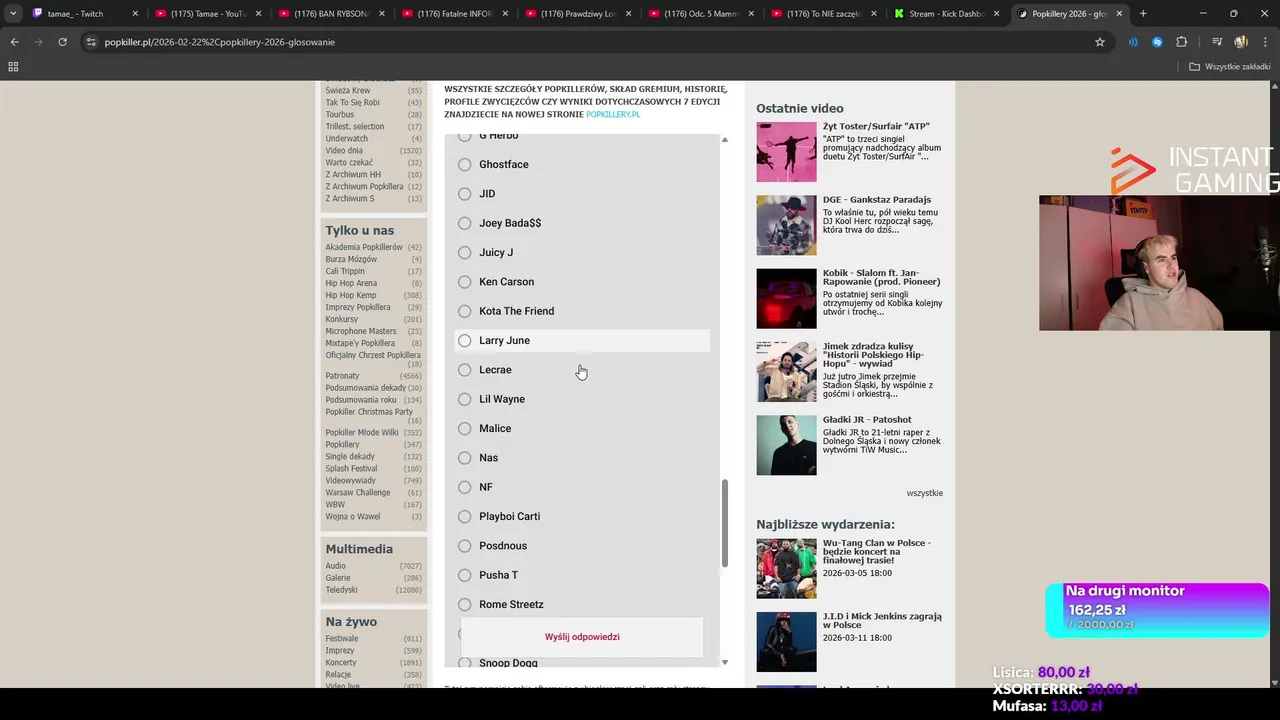Close the To NIE zaczęło YouTube tab
The image size is (1280, 720).
tap(873, 14)
